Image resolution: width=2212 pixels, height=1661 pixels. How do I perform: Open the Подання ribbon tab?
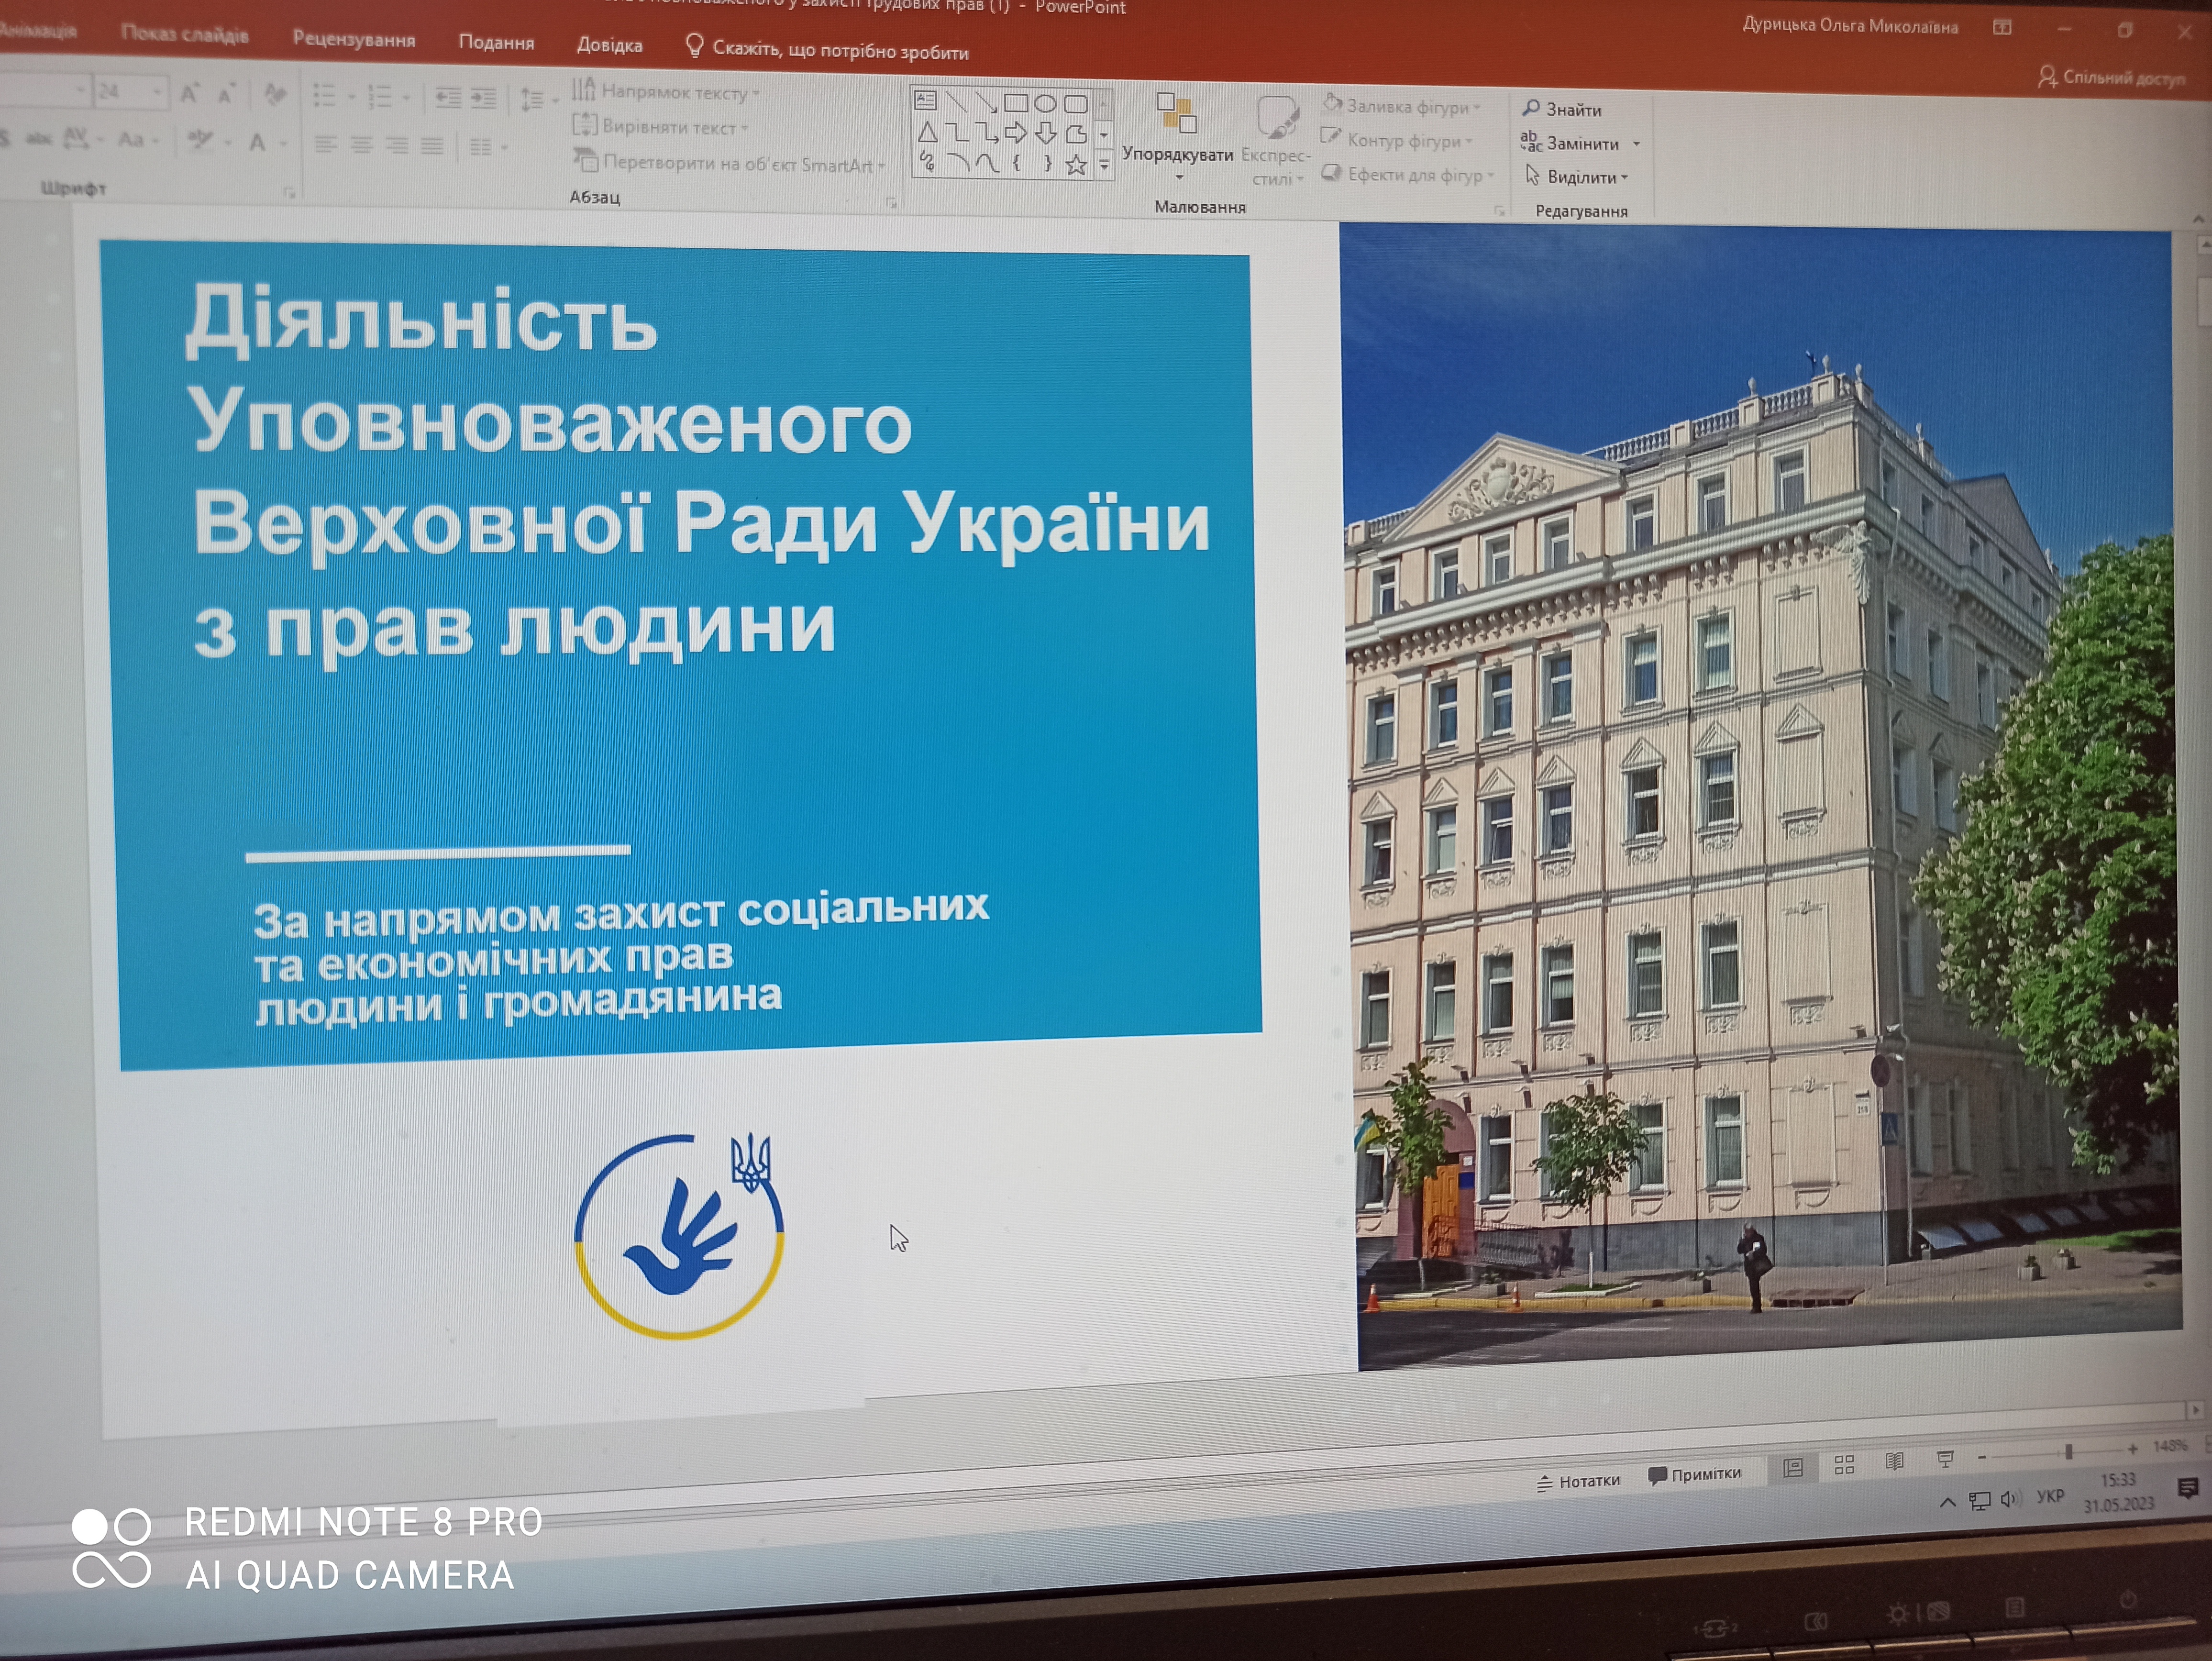pos(496,42)
